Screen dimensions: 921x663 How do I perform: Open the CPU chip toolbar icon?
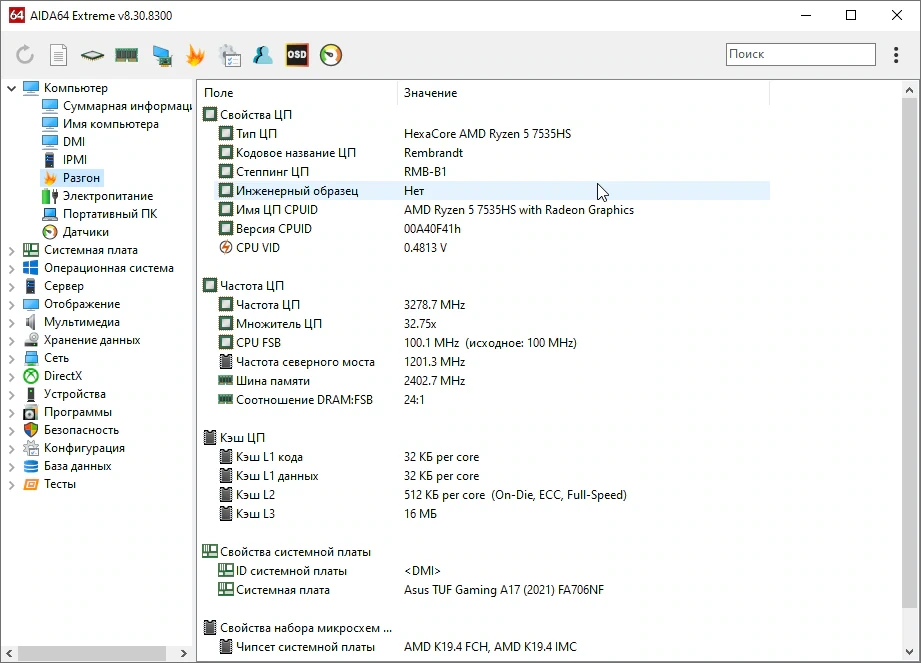[x=92, y=55]
